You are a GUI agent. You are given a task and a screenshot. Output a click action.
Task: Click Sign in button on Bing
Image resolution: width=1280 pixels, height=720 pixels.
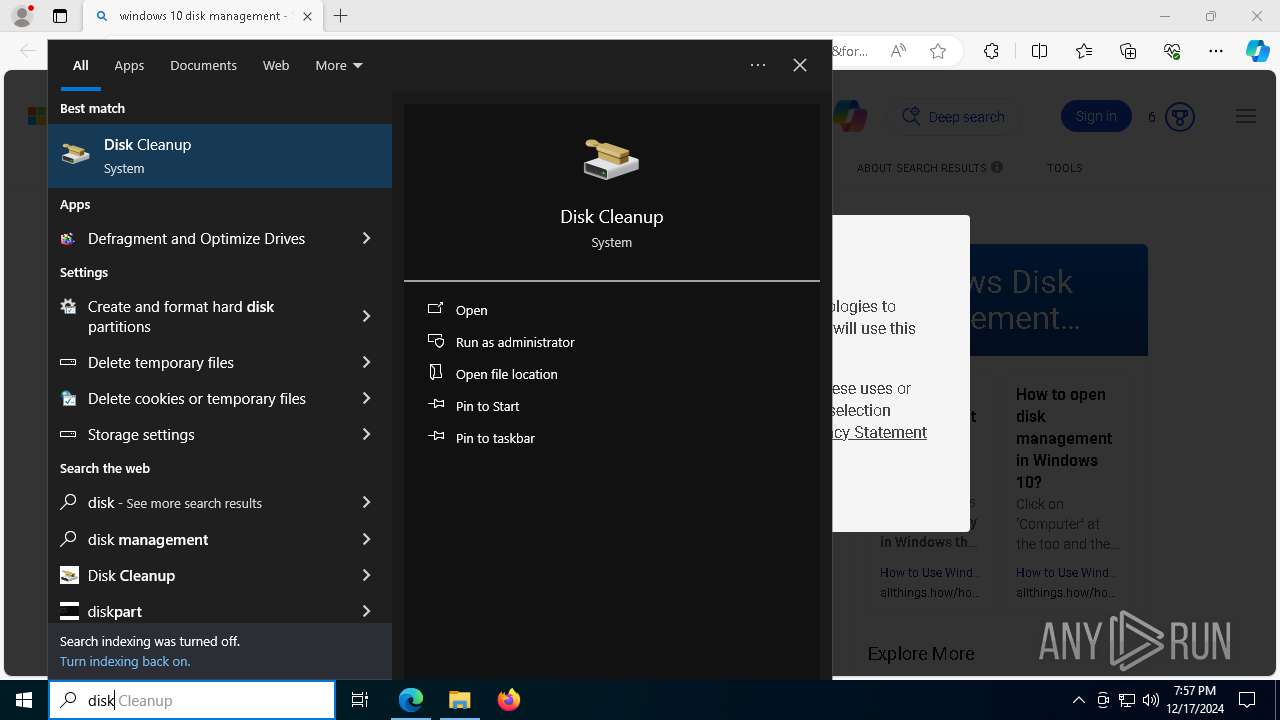(x=1096, y=116)
